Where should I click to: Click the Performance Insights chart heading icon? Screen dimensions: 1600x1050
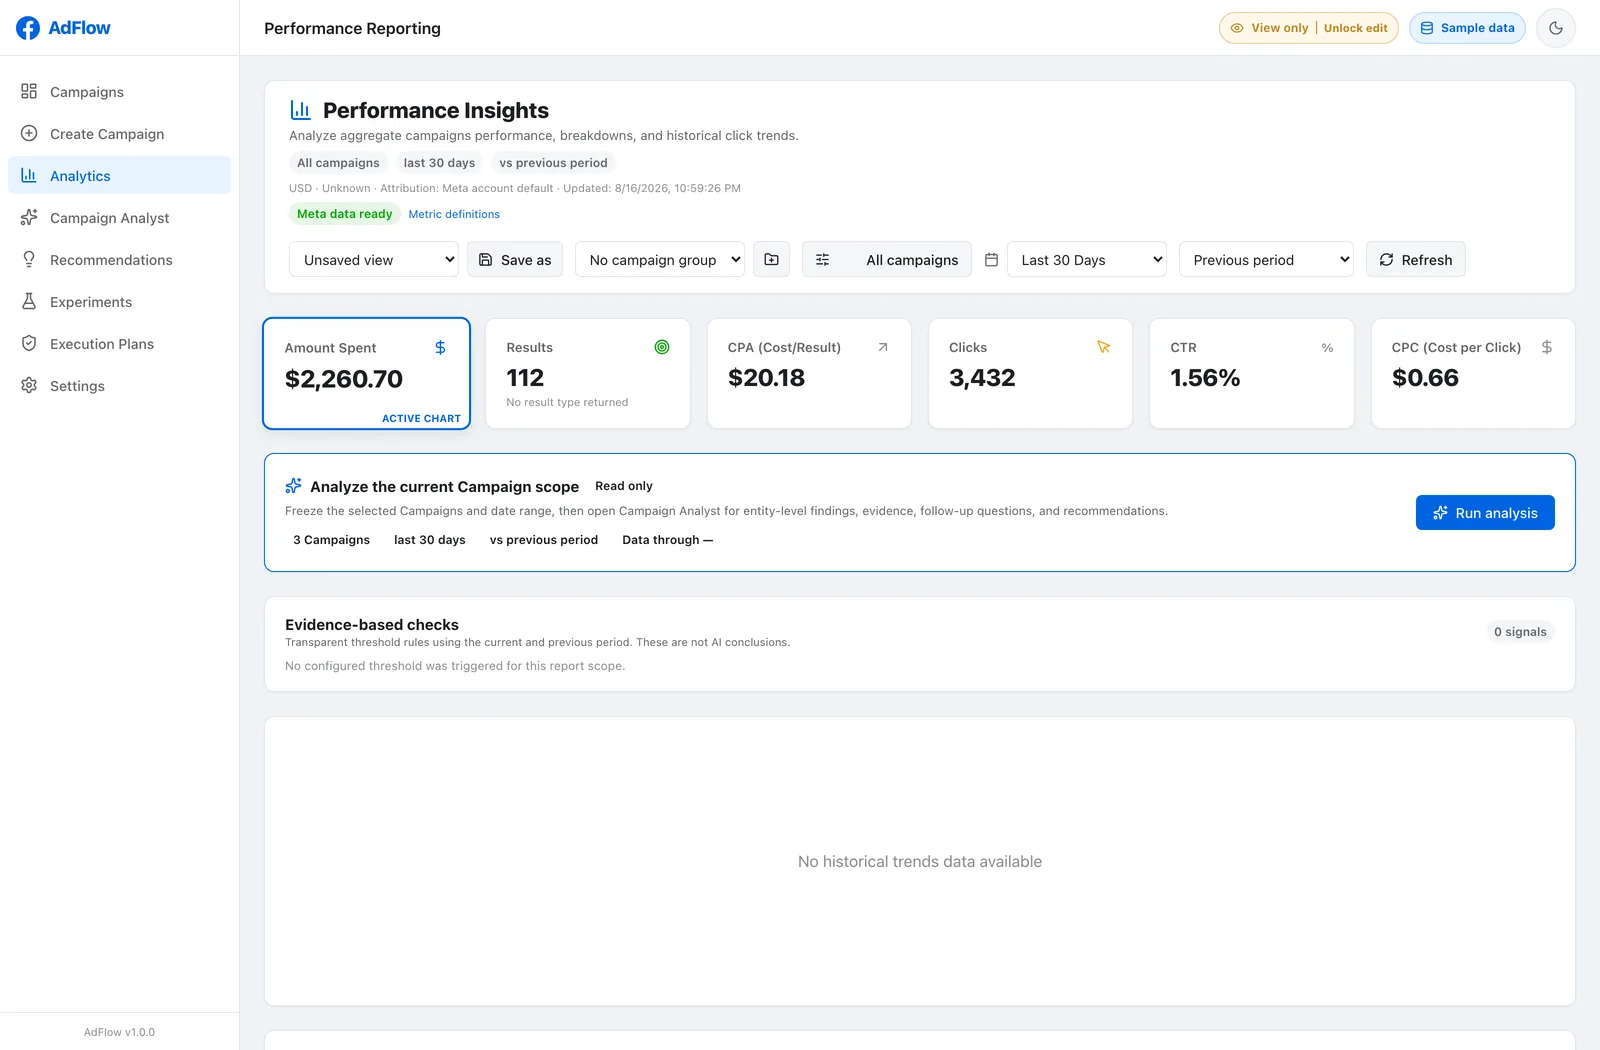pos(300,110)
